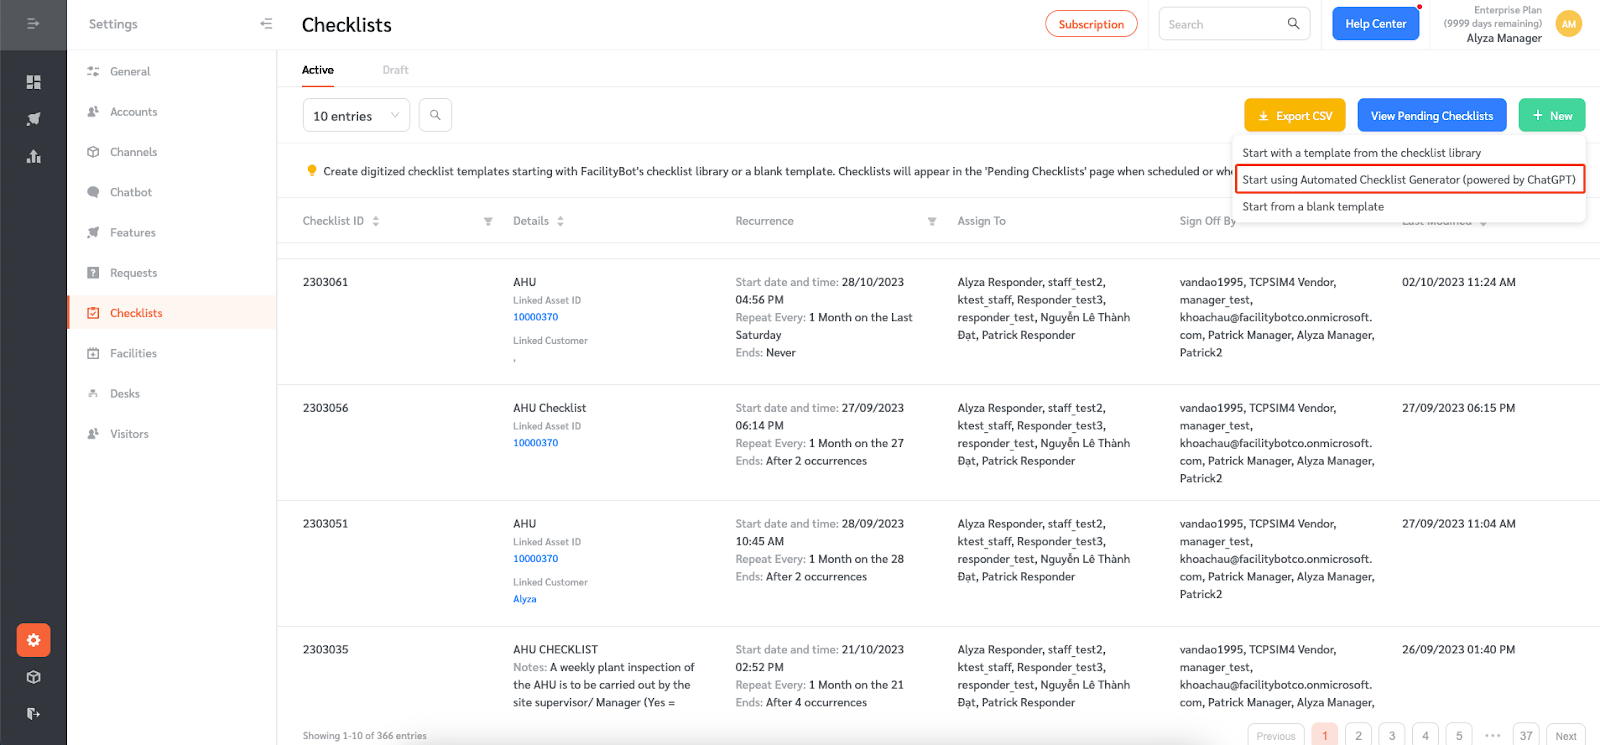Click Alyza Manager account name
Viewport: 1600px width, 745px height.
(1504, 38)
